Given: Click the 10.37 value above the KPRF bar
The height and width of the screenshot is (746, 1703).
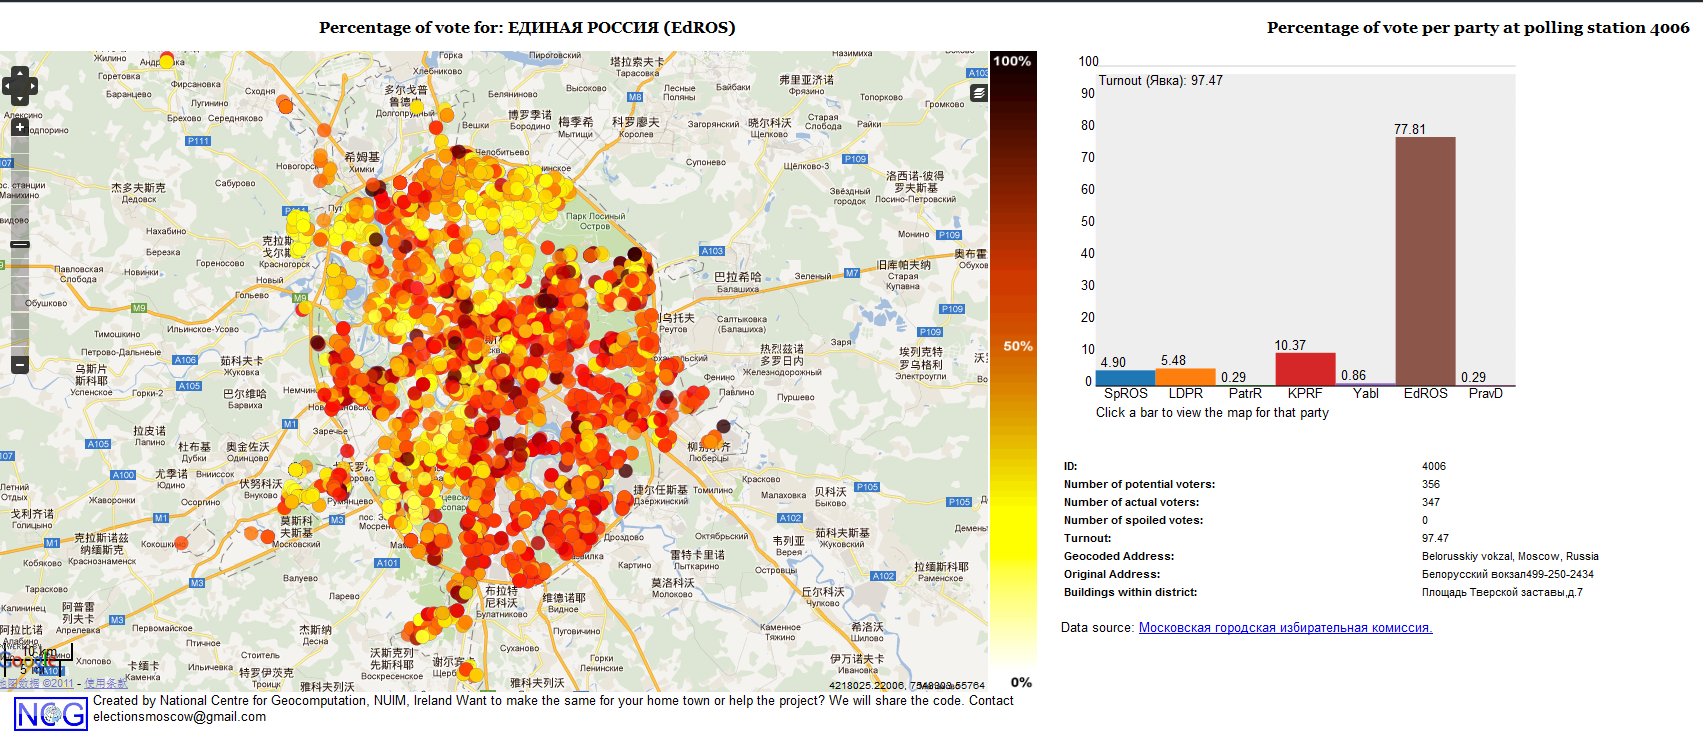Looking at the screenshot, I should click(1290, 346).
